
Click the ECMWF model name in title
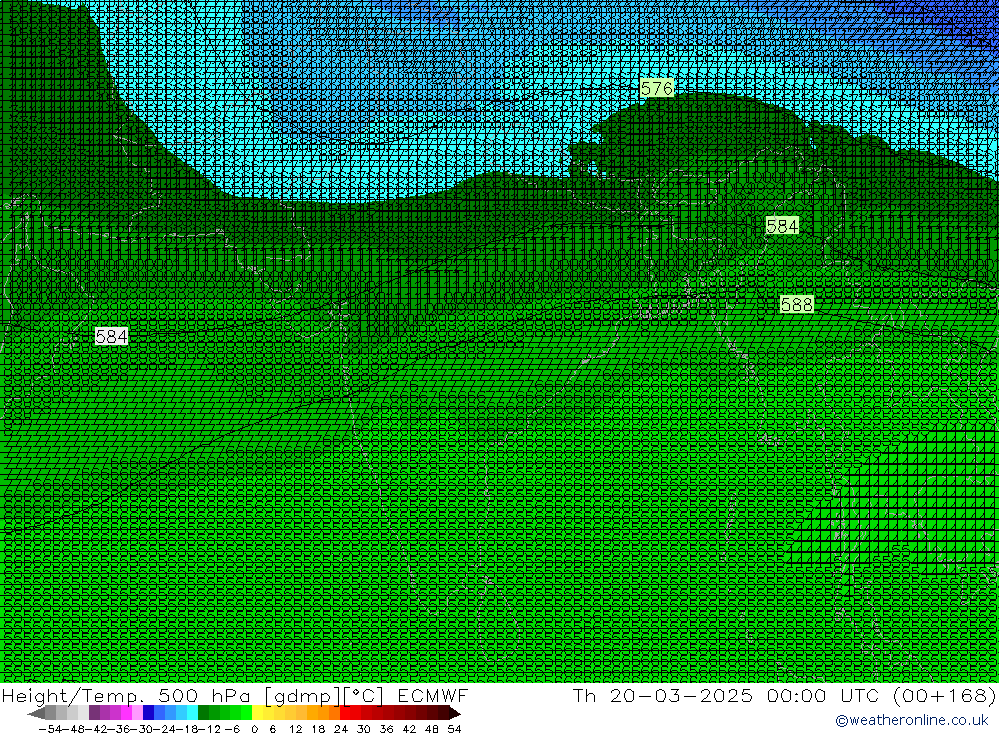[432, 695]
